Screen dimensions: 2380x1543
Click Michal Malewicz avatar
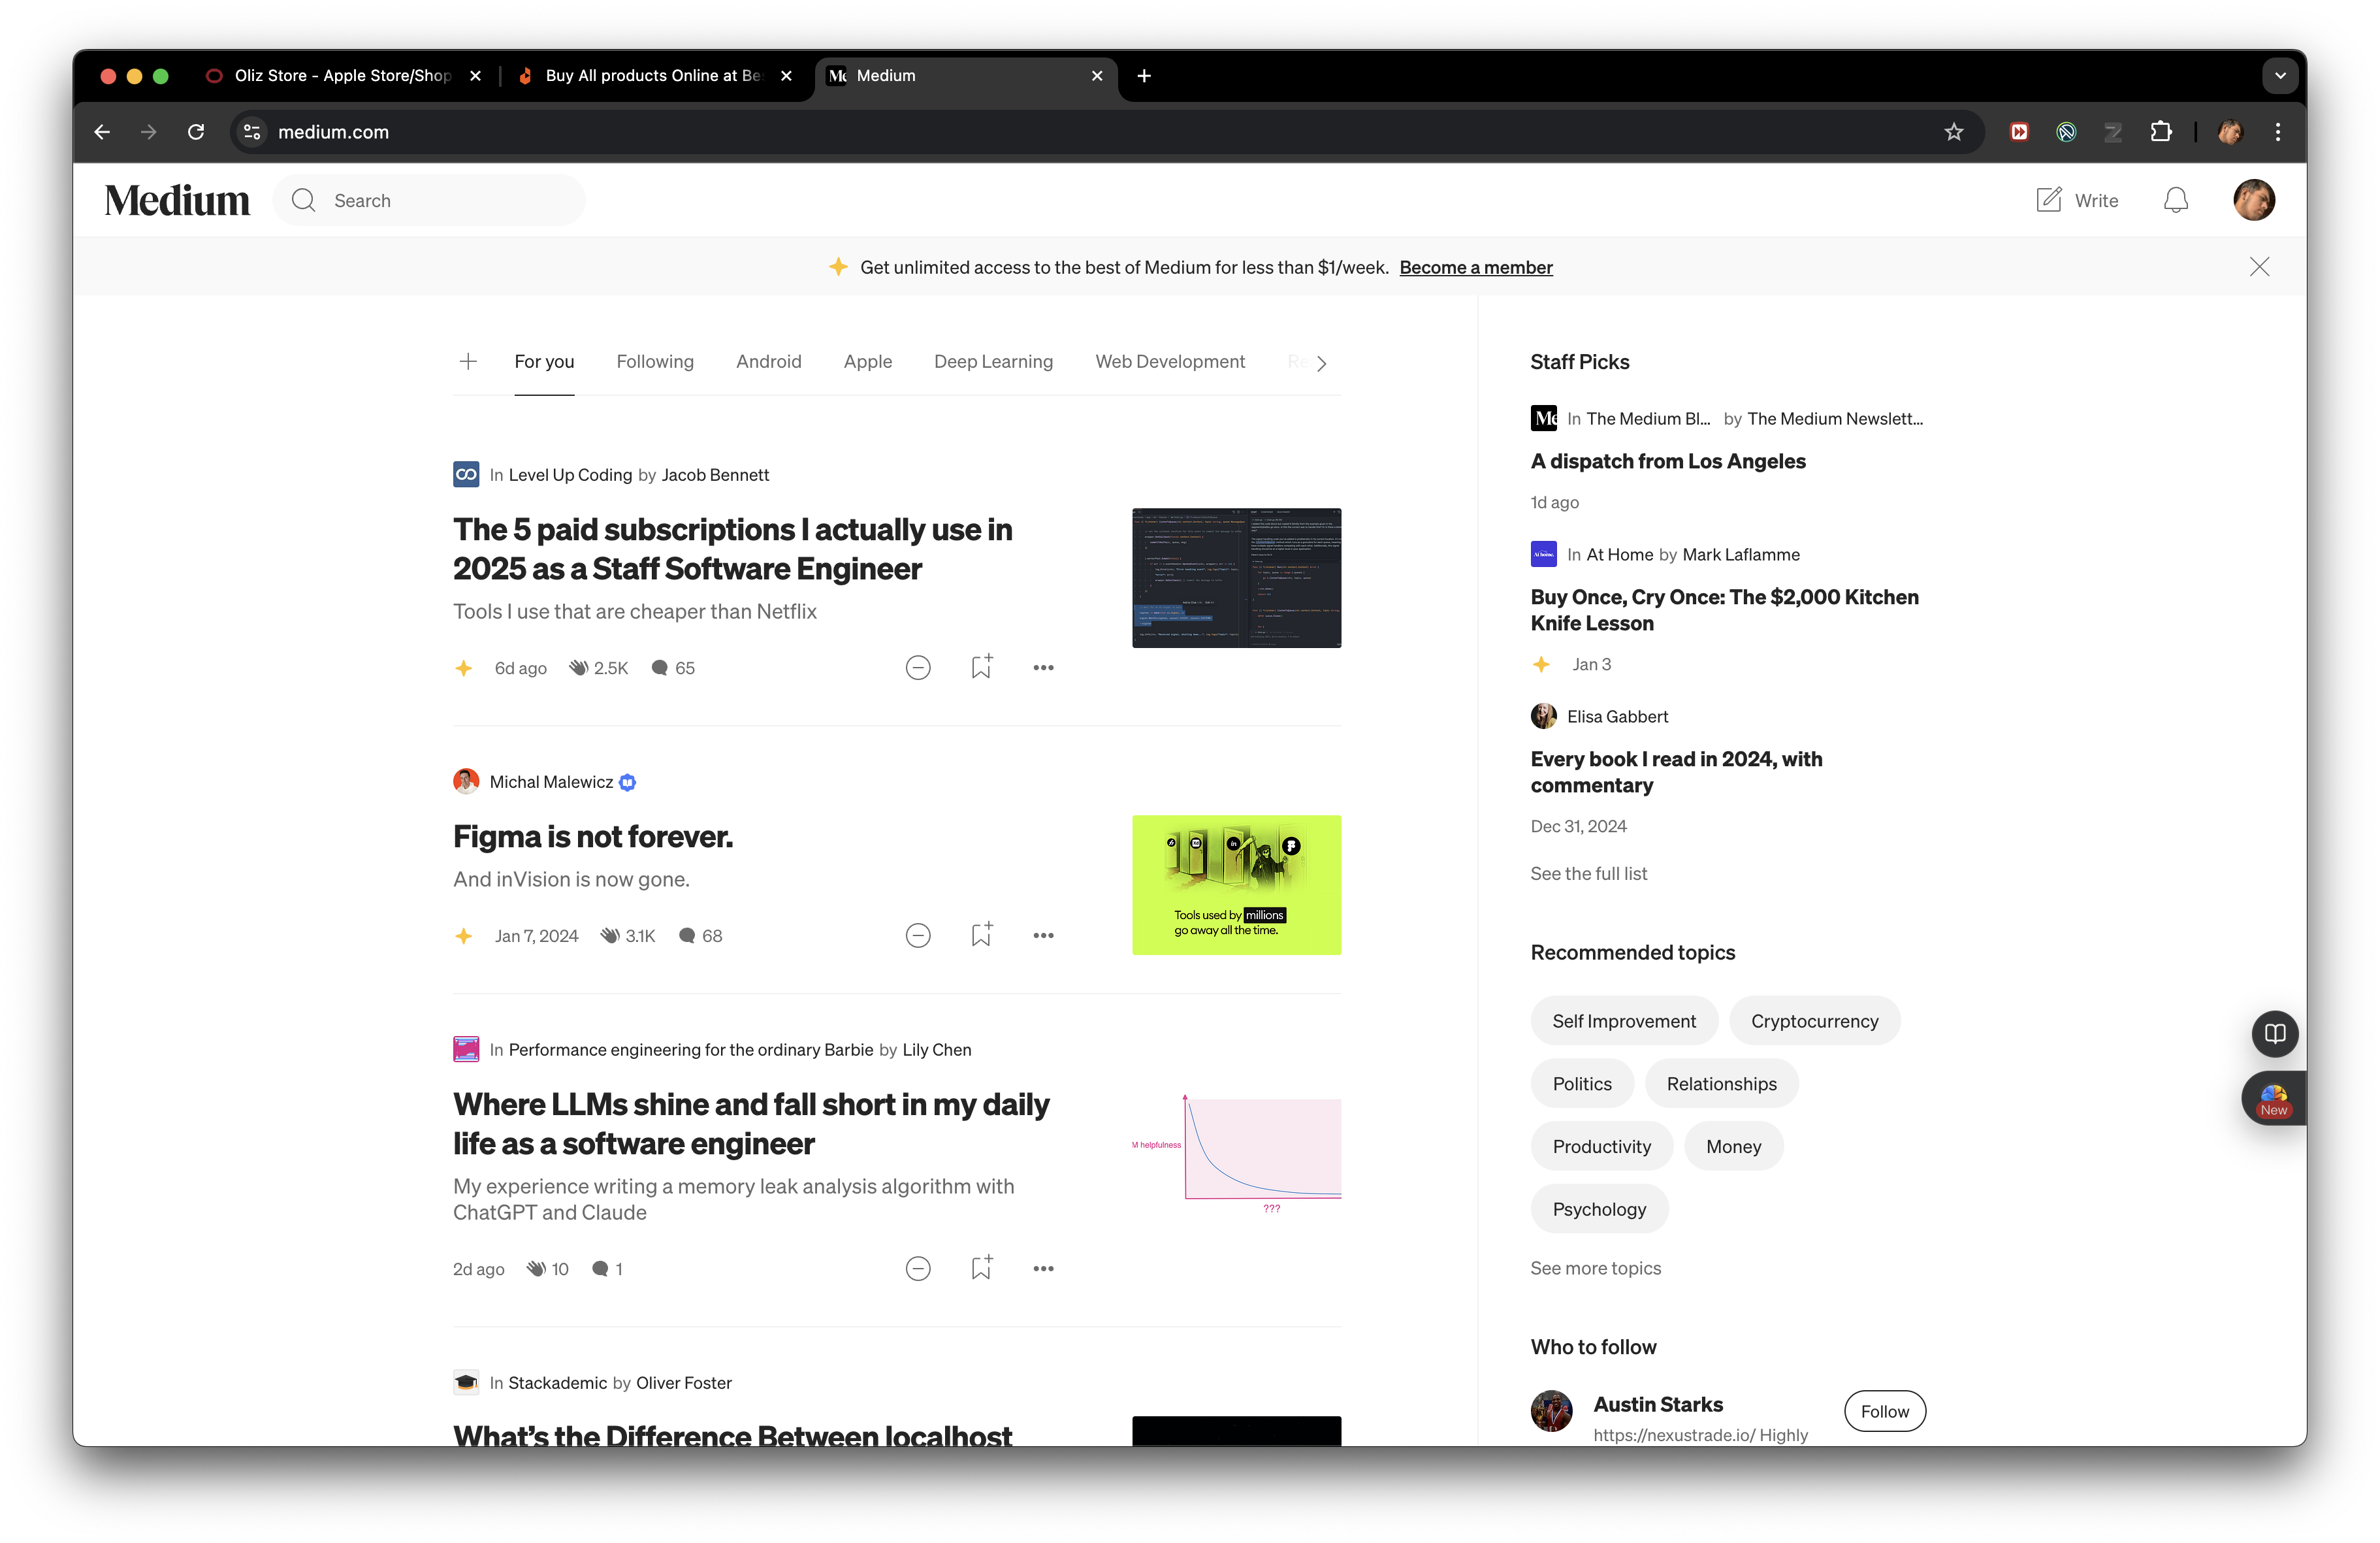point(466,781)
